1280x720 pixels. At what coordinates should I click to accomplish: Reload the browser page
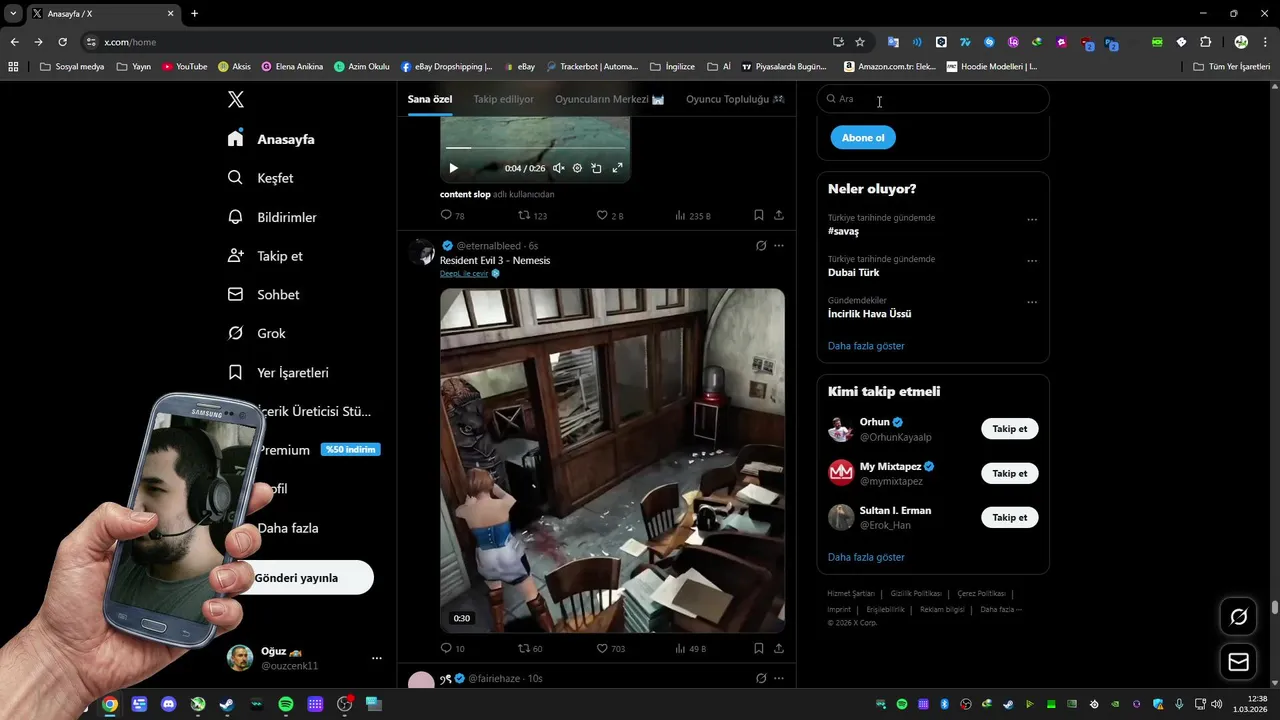62,42
